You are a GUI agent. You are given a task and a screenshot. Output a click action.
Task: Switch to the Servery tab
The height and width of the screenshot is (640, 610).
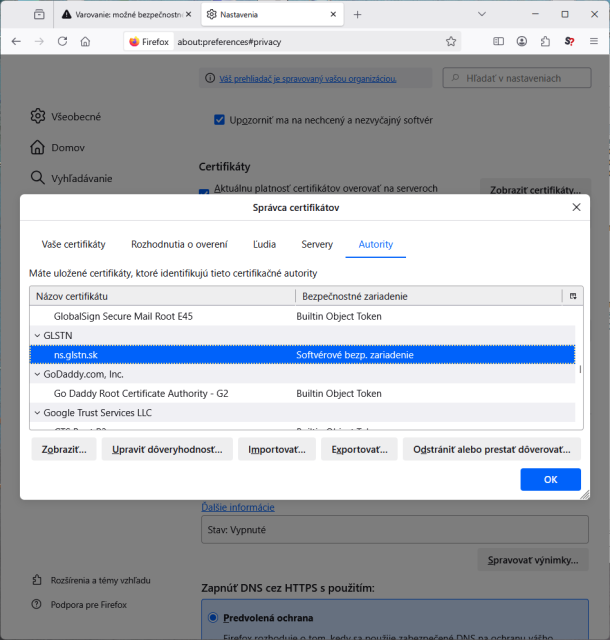tap(317, 244)
